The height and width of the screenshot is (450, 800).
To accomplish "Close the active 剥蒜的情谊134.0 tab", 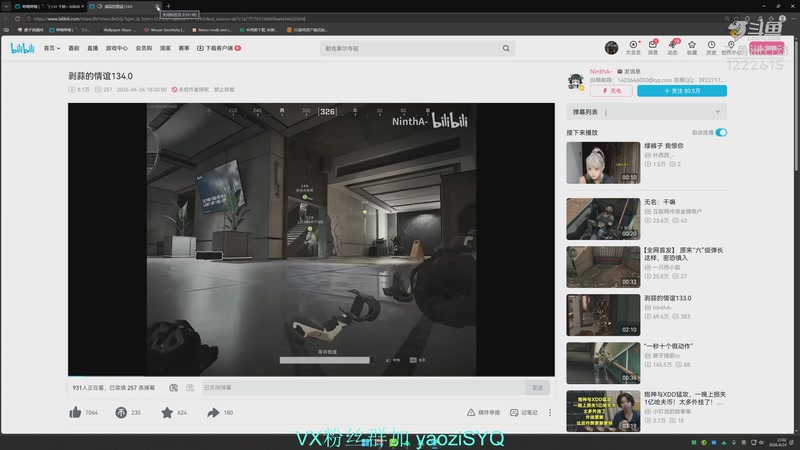I will (157, 6).
